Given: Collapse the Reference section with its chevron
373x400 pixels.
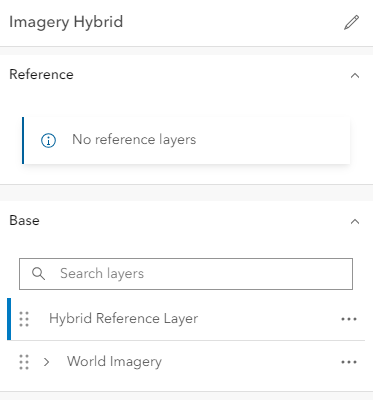Looking at the screenshot, I should pos(355,76).
